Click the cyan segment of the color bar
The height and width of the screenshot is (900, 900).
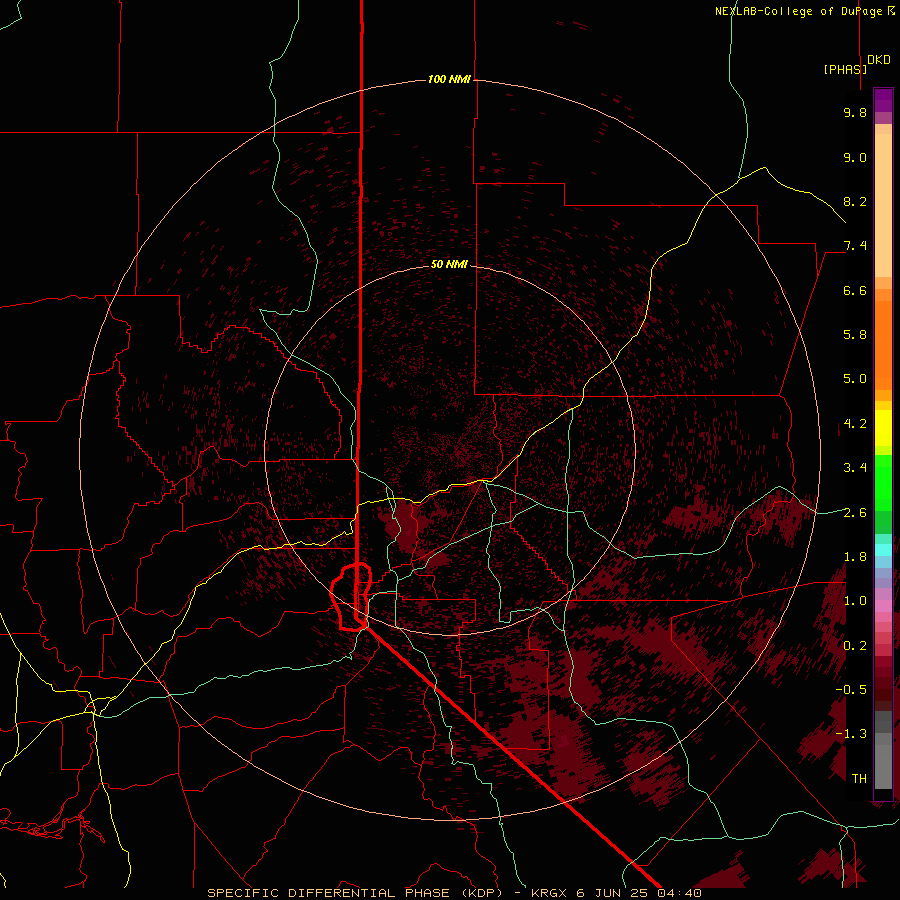point(883,550)
